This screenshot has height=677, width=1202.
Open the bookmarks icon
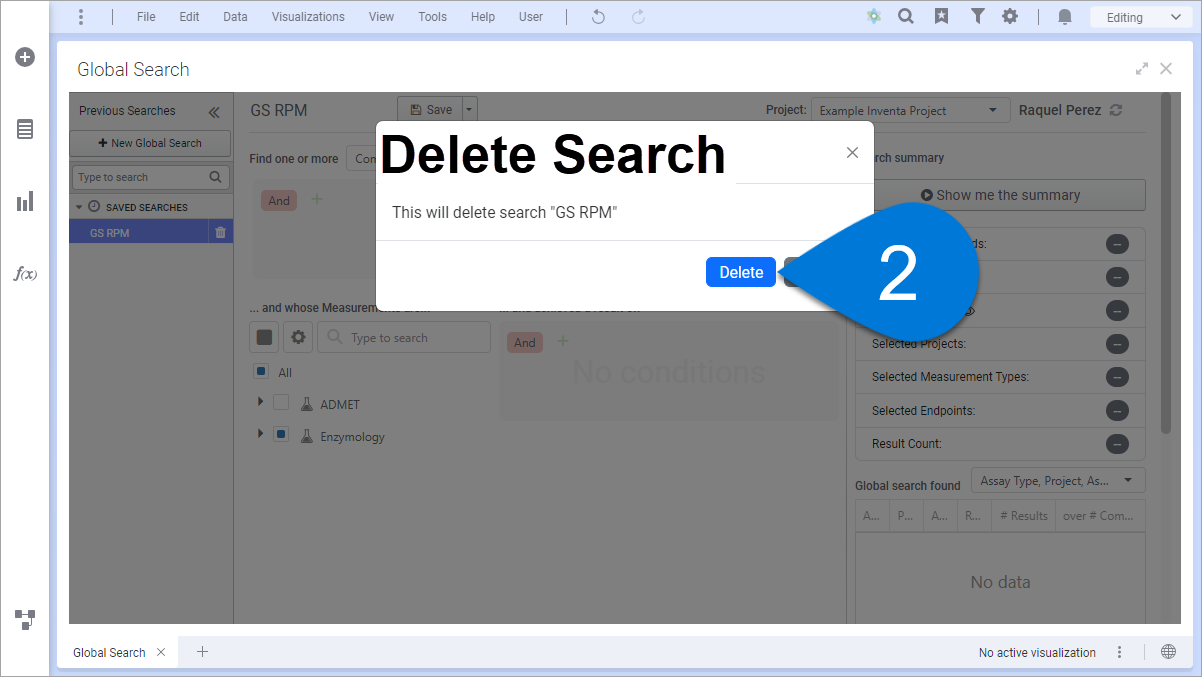(941, 17)
